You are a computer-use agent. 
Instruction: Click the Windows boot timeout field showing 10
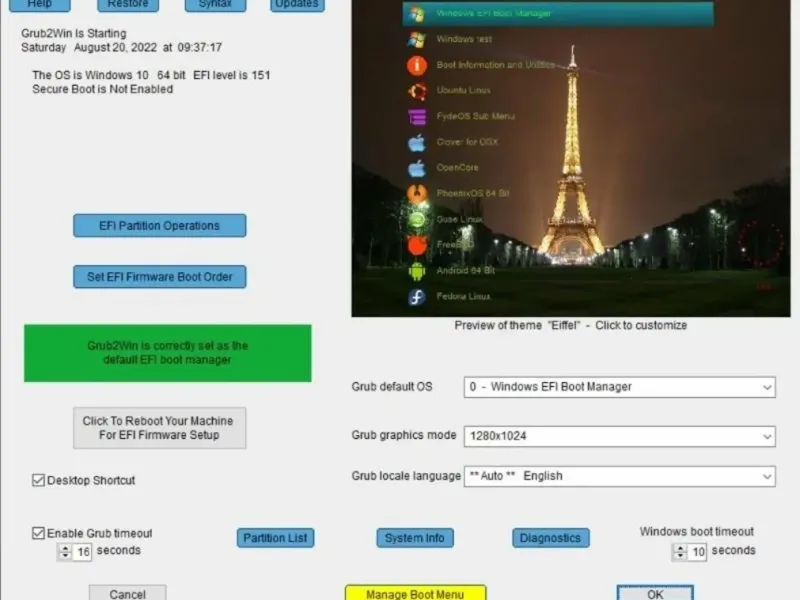(x=697, y=552)
